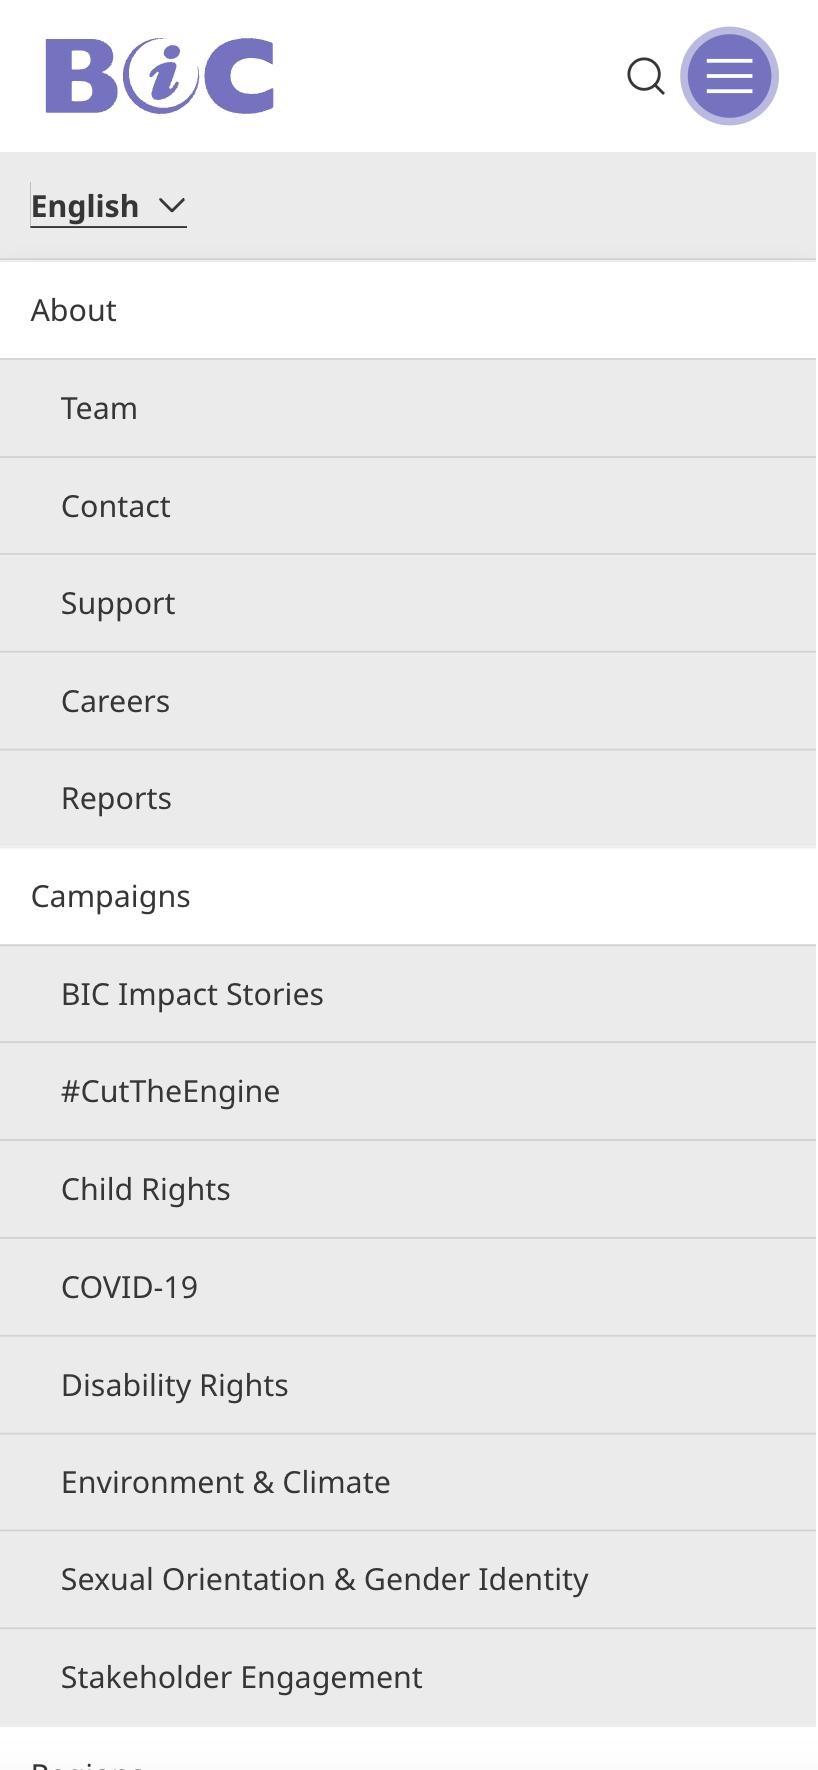Select the Campaigns menu section
The image size is (818, 1770).
[110, 897]
